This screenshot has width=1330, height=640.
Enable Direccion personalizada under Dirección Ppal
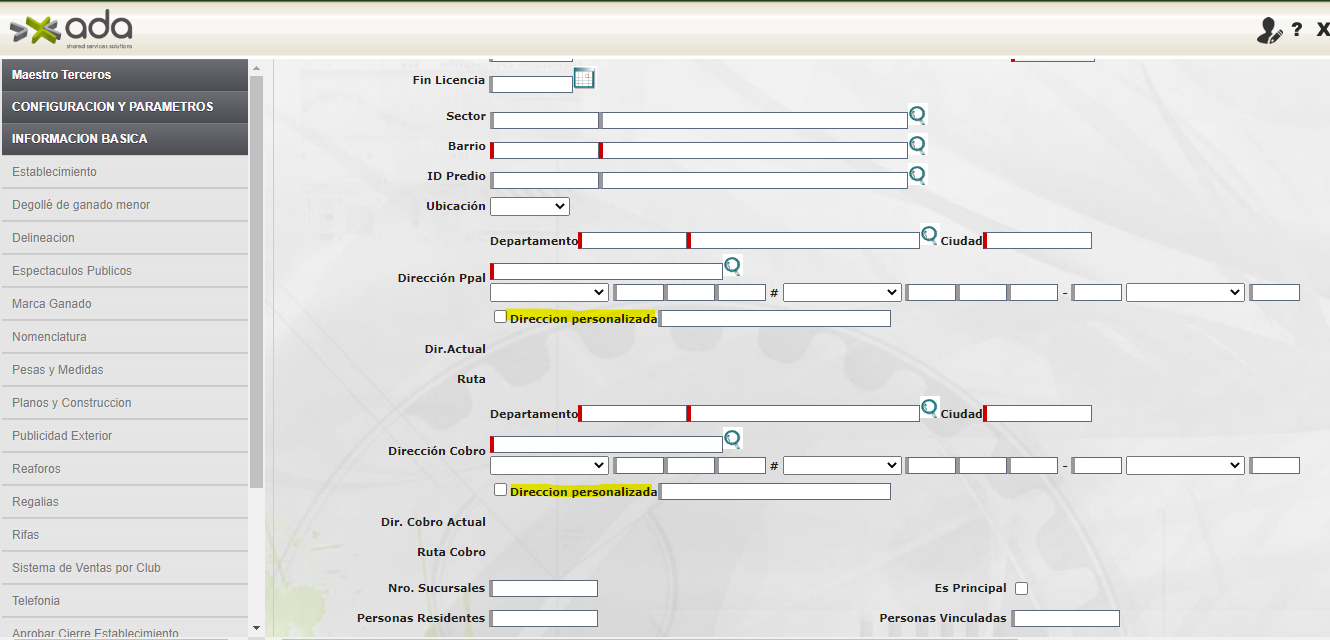coord(501,317)
